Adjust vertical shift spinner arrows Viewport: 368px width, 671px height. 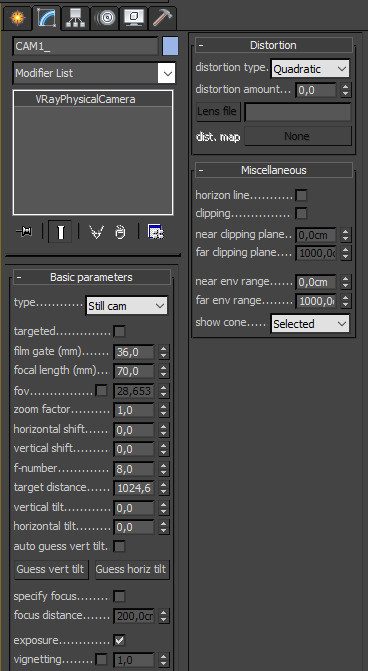163,449
